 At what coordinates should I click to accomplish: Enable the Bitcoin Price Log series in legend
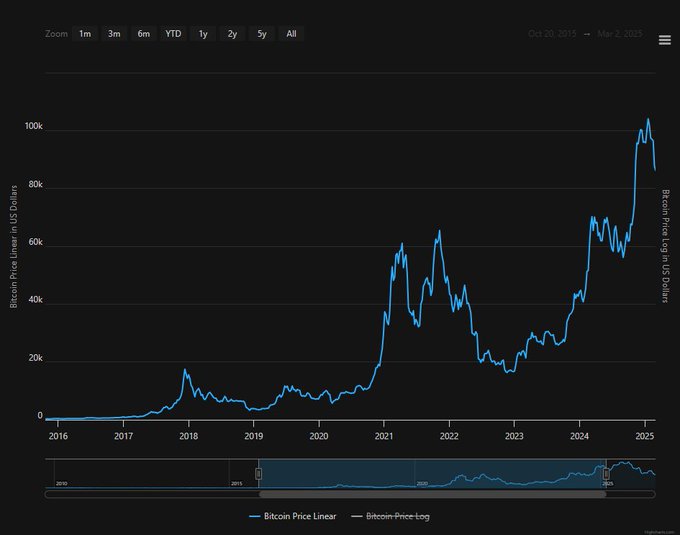tap(390, 516)
